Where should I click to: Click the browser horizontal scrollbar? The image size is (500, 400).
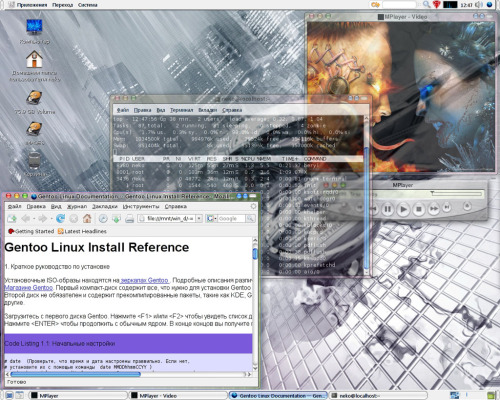(x=128, y=374)
